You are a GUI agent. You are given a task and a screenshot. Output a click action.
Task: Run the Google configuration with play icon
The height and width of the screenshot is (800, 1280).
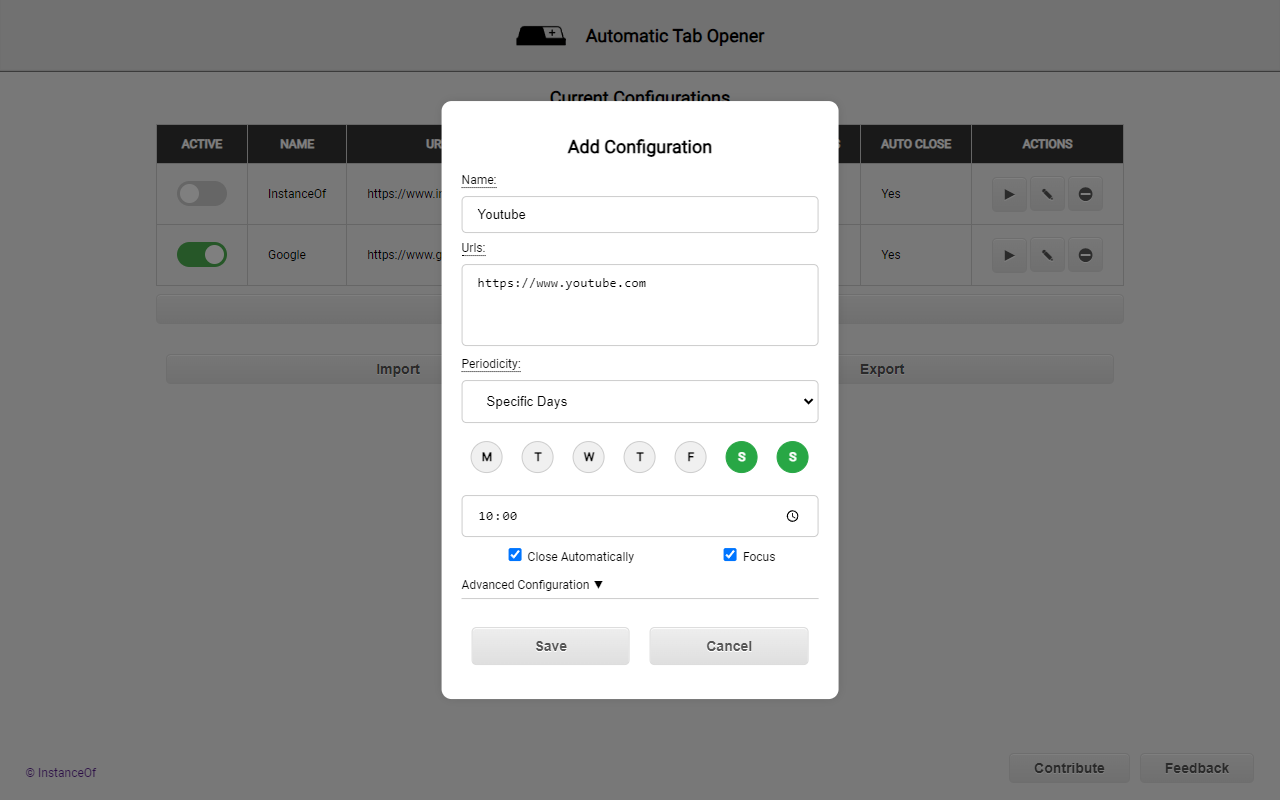(1009, 255)
